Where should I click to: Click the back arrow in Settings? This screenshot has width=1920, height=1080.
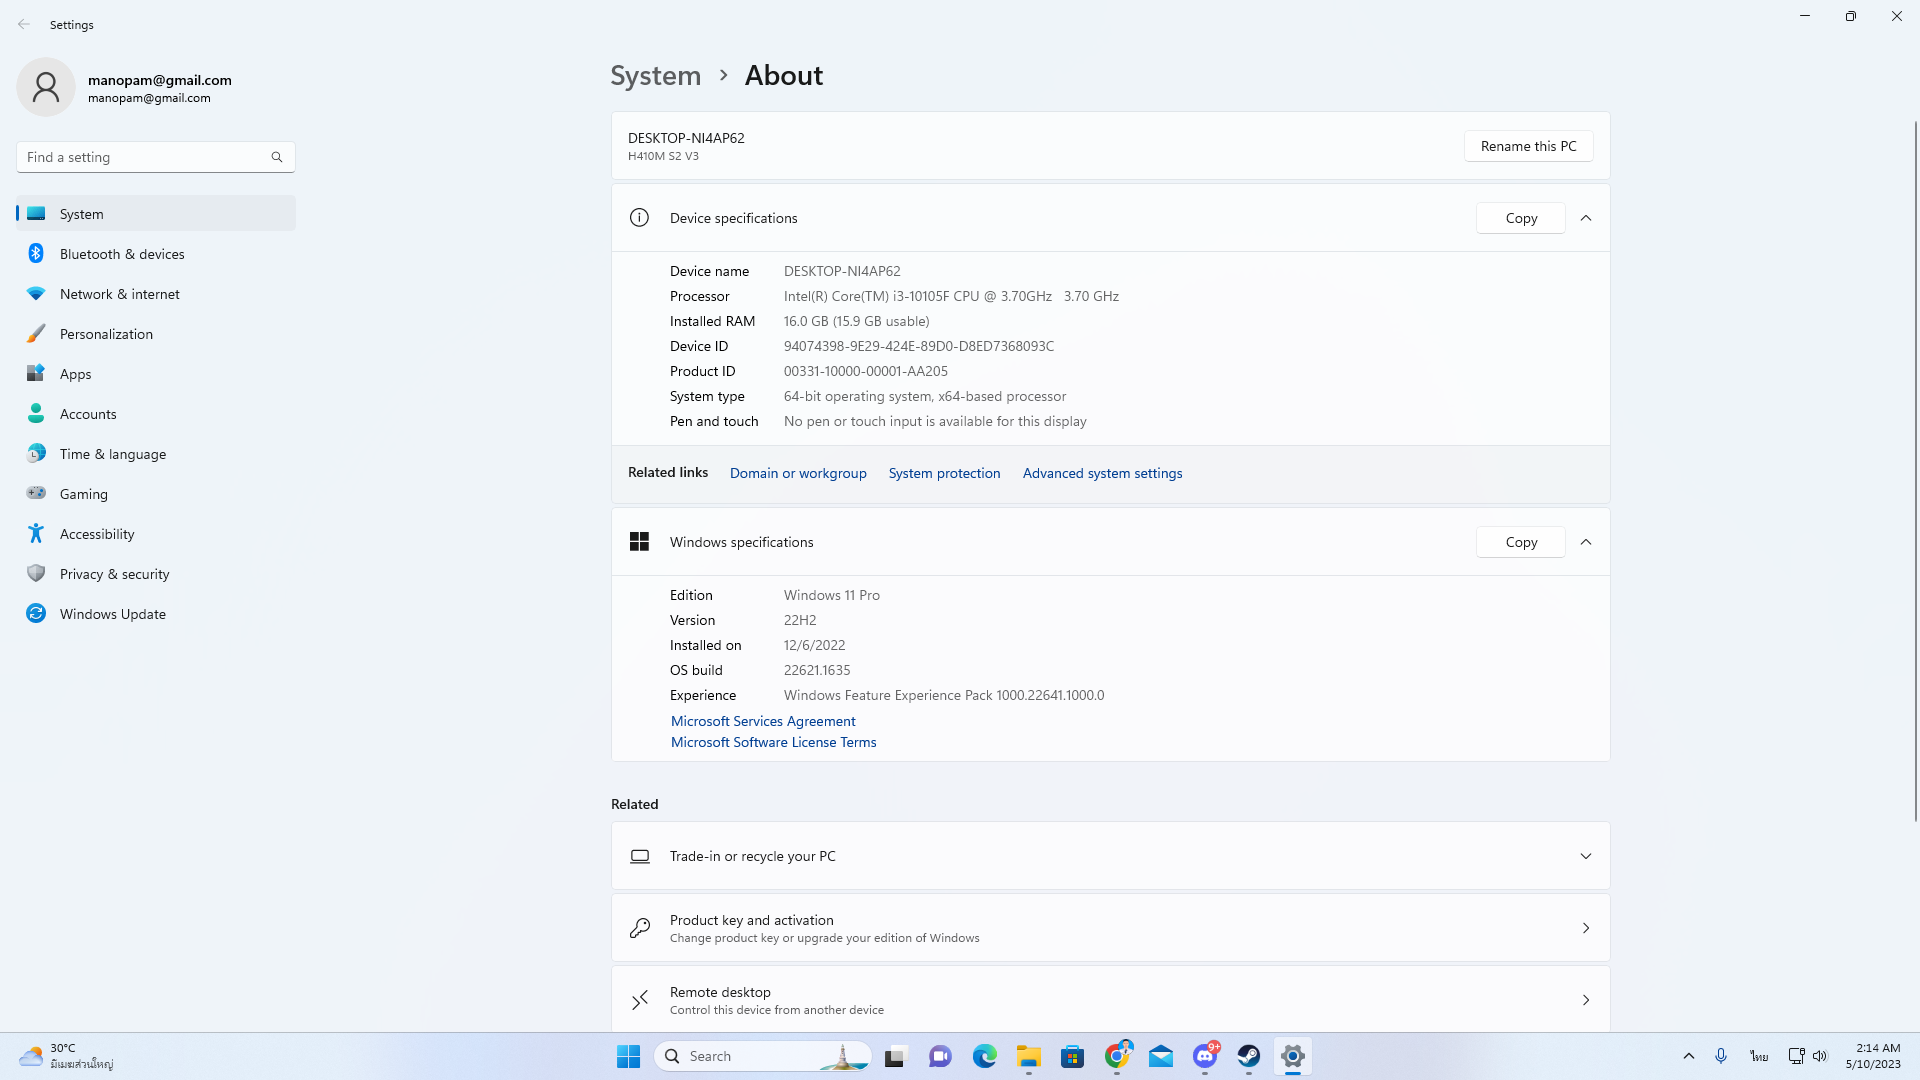pyautogui.click(x=24, y=24)
